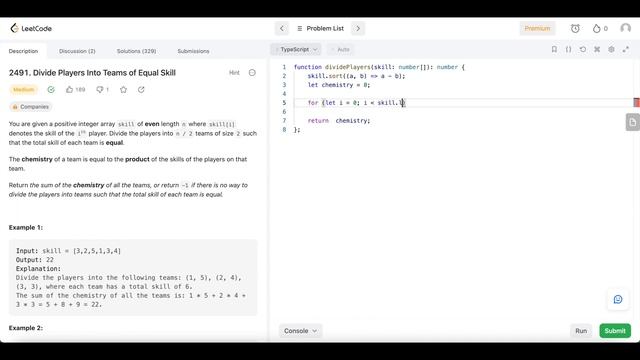Open the TypeScript language dropdown
This screenshot has height=360, width=640.
coord(296,49)
